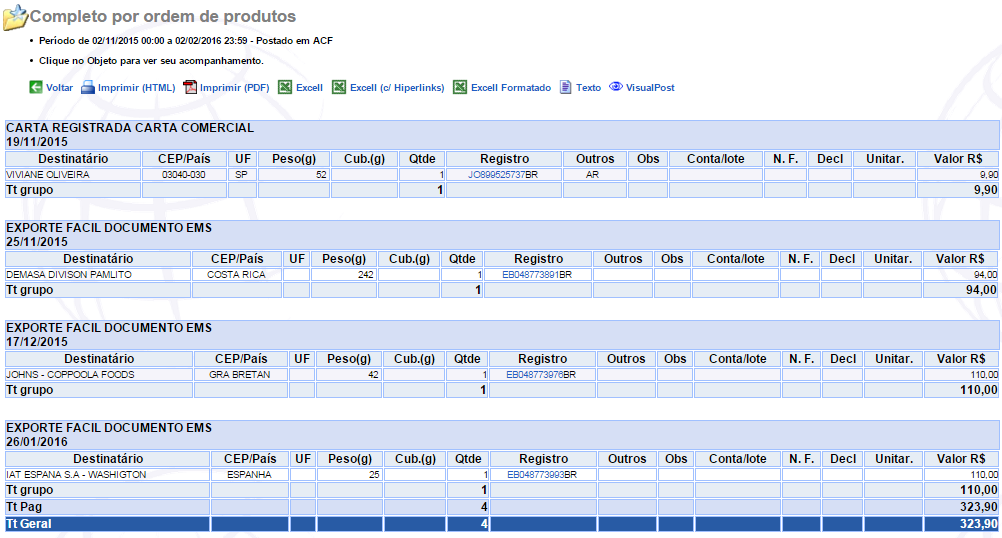Open tracking code EB048773993BR

[x=543, y=474]
